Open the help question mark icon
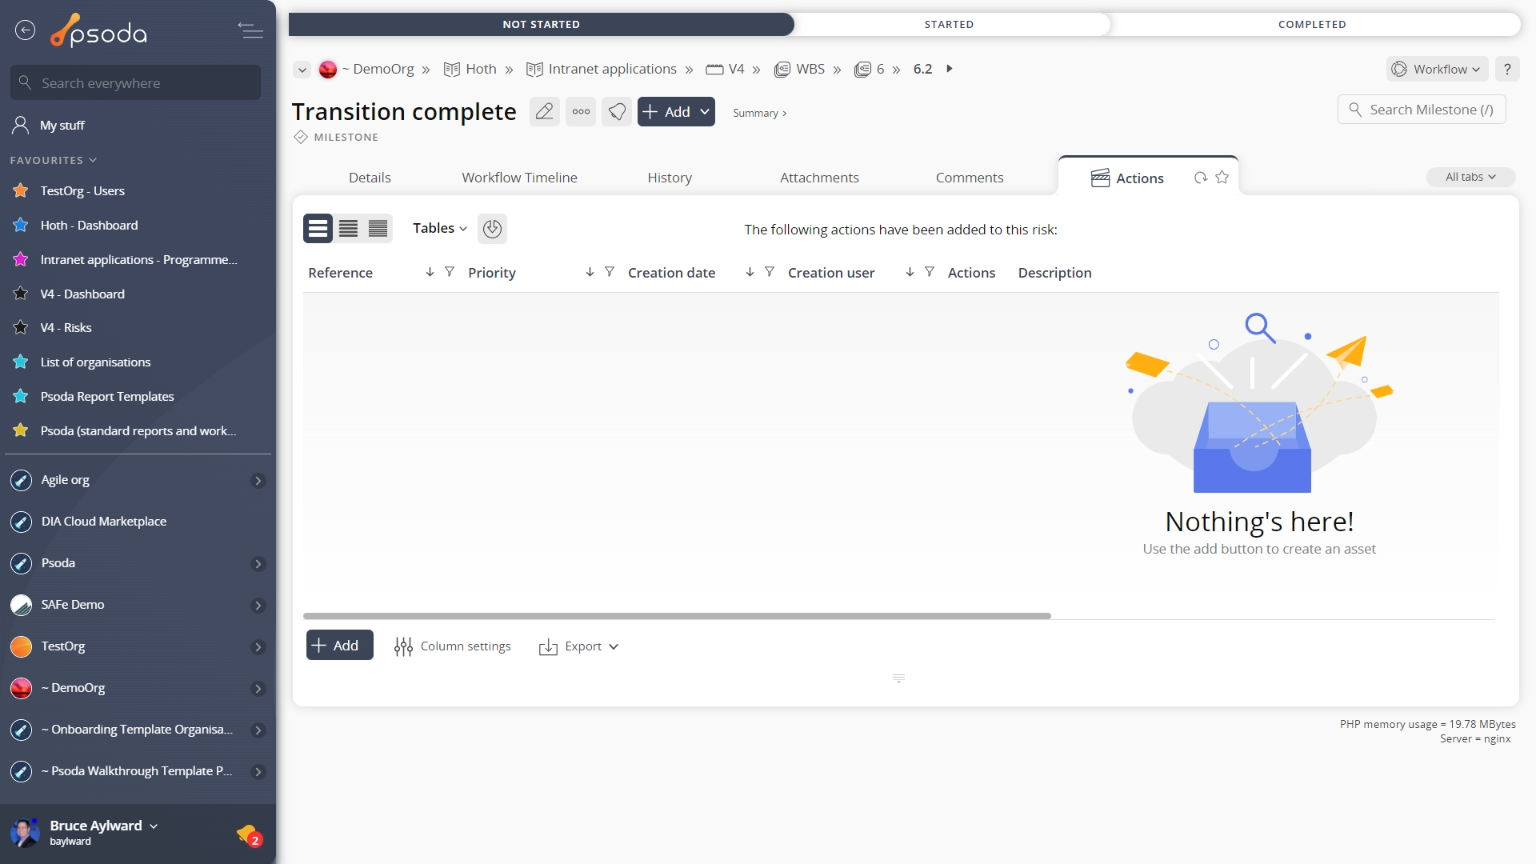The width and height of the screenshot is (1536, 864). [x=1507, y=69]
